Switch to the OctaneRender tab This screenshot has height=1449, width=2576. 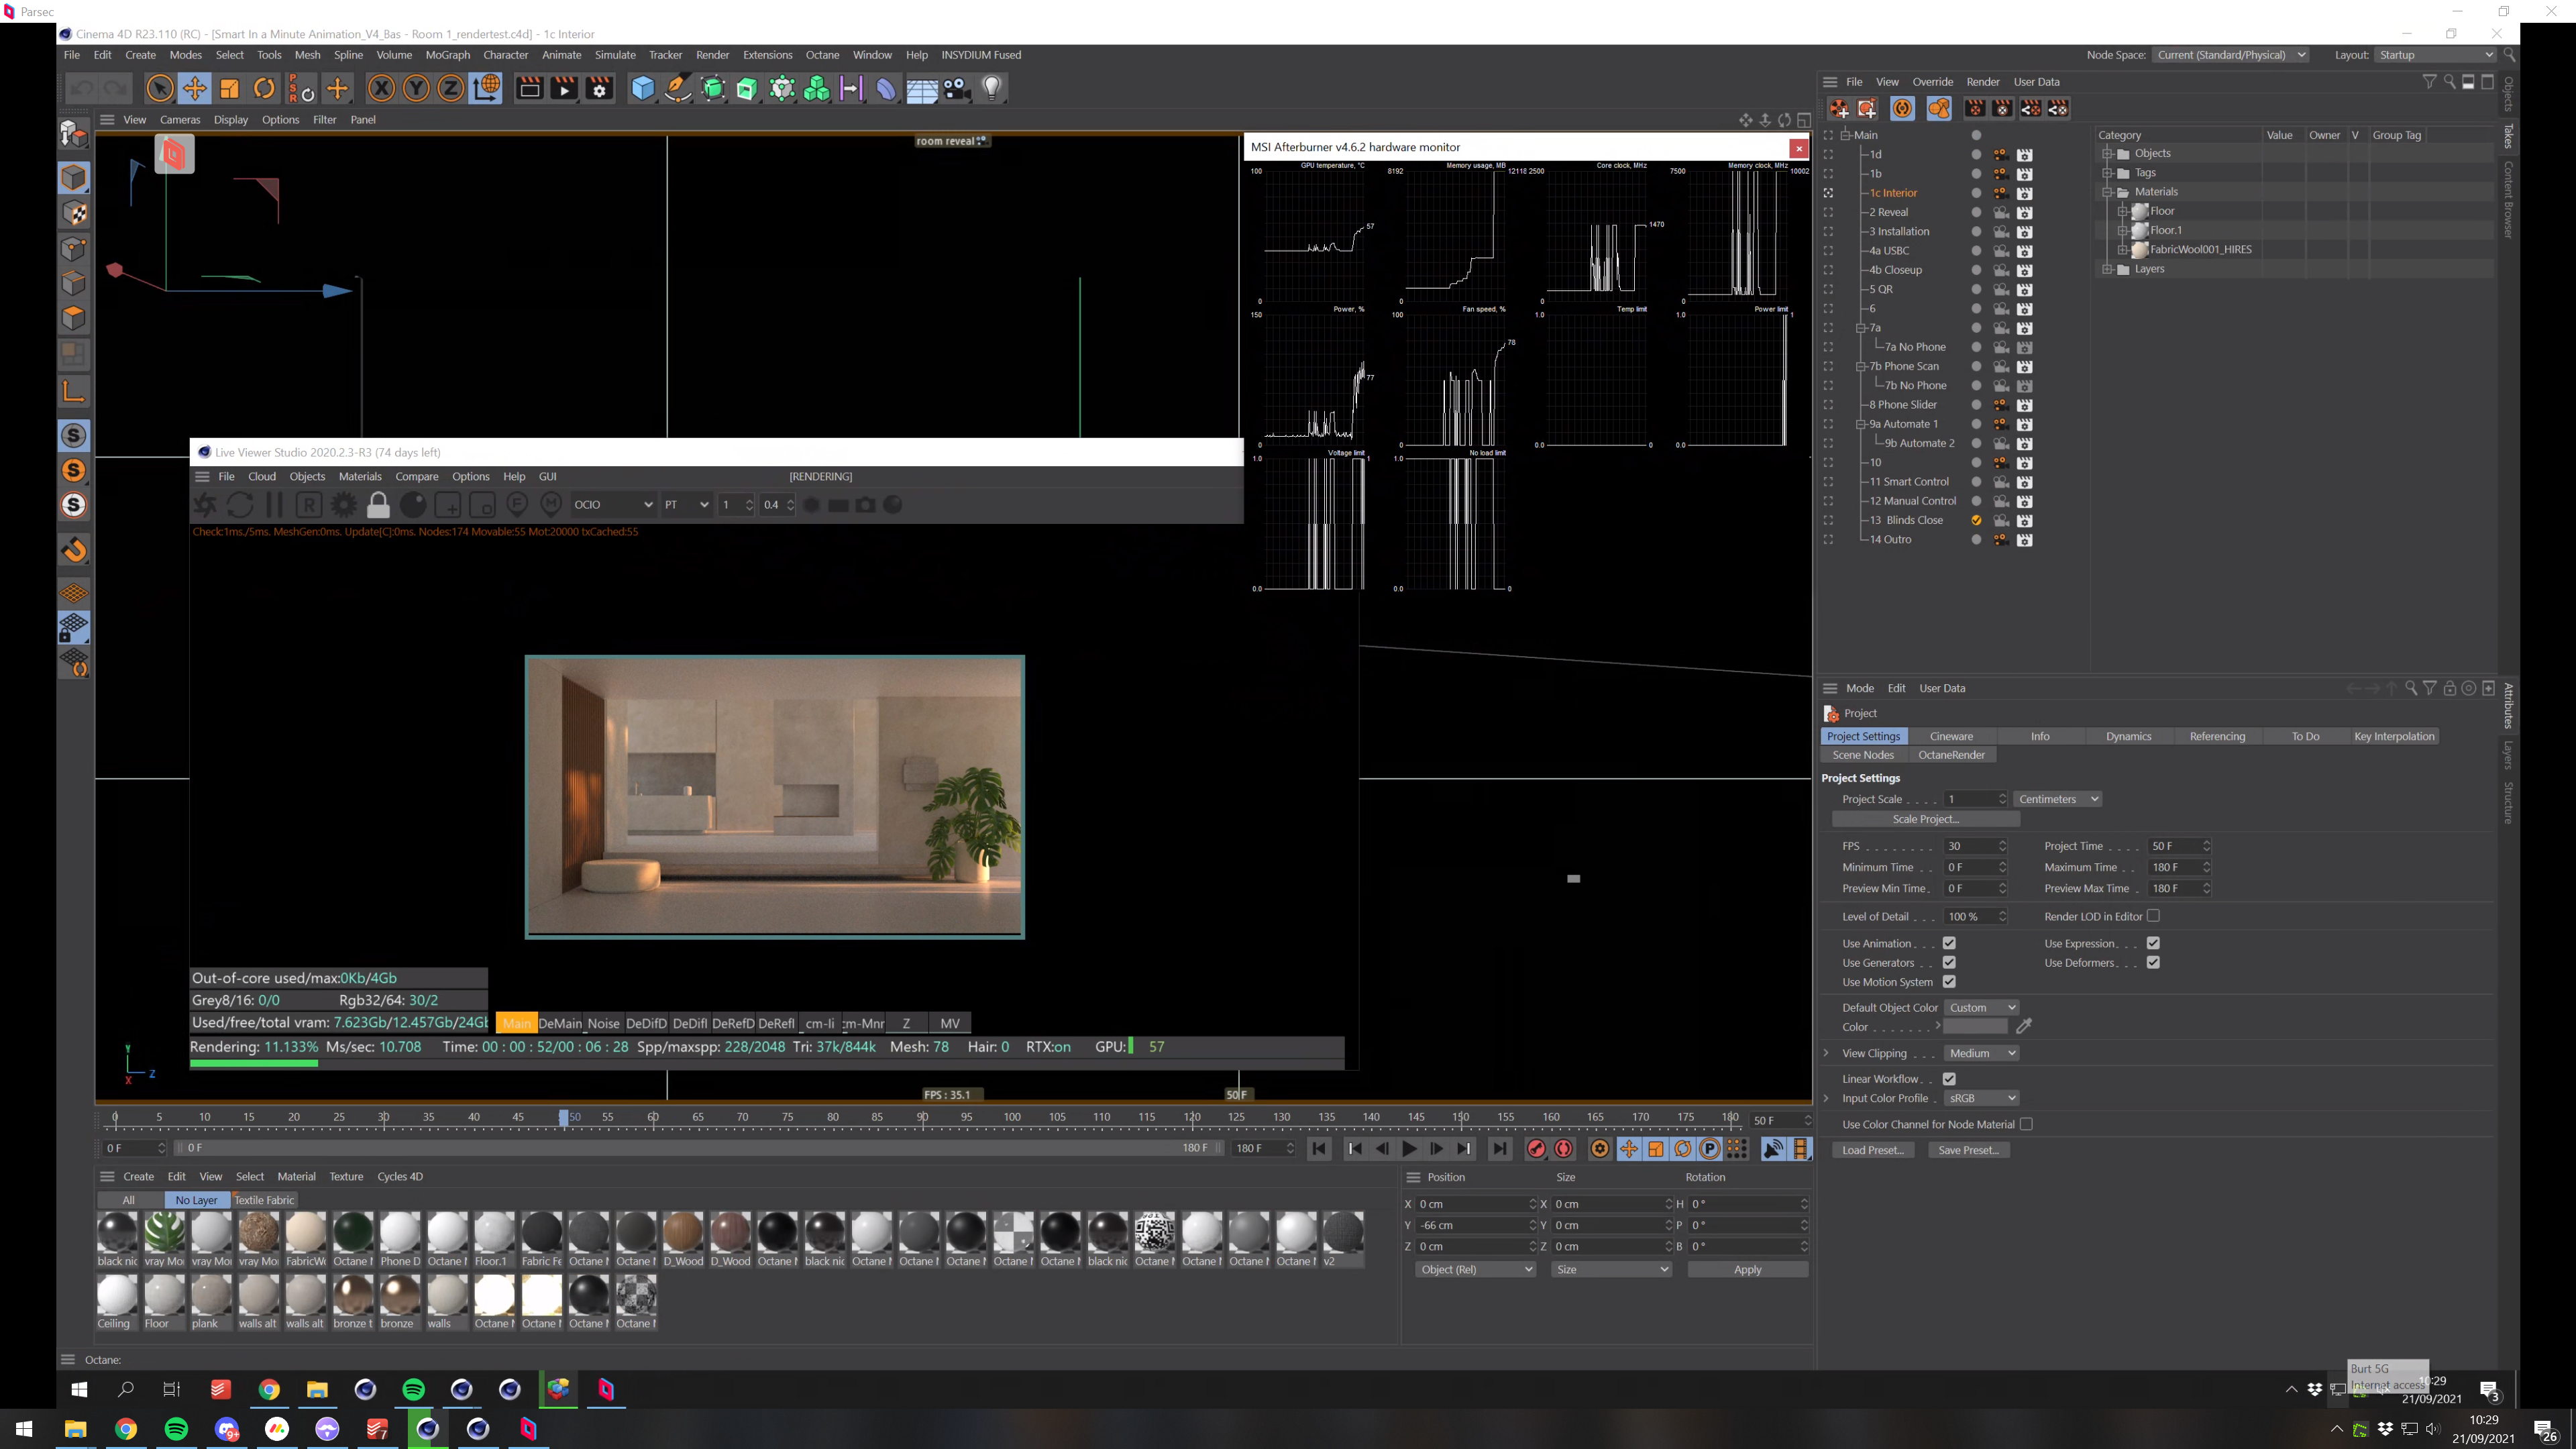[x=1951, y=755]
